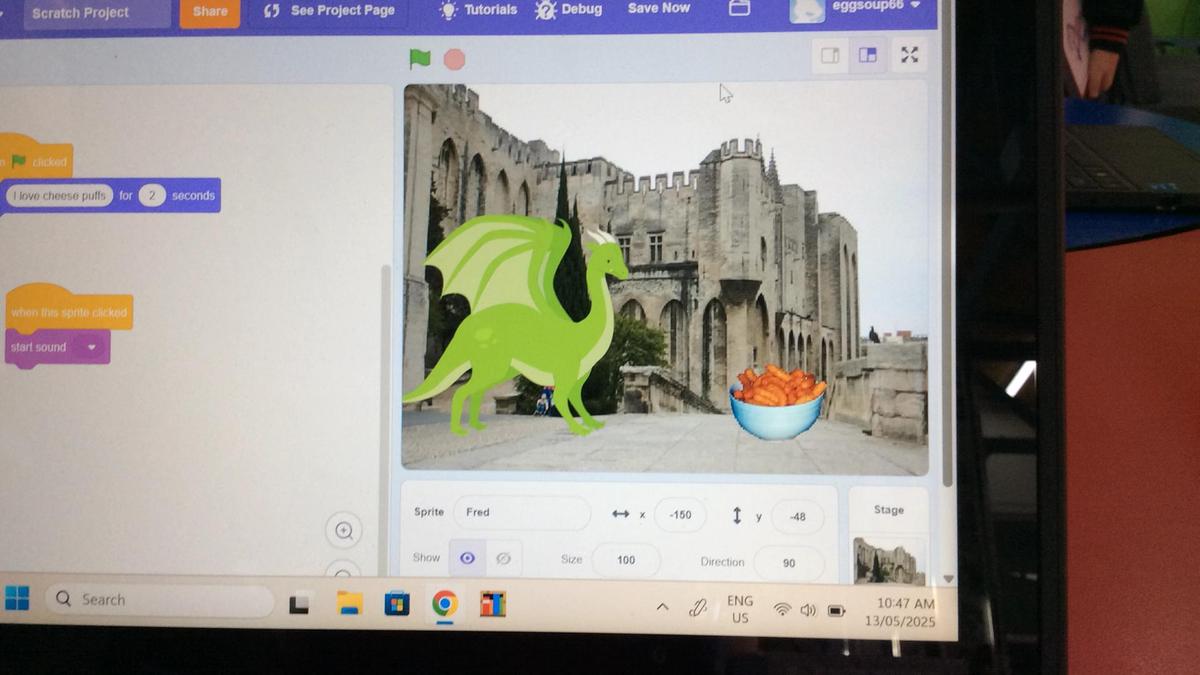This screenshot has width=1200, height=675.
Task: Edit the Scratch Project title field
Action: point(97,13)
